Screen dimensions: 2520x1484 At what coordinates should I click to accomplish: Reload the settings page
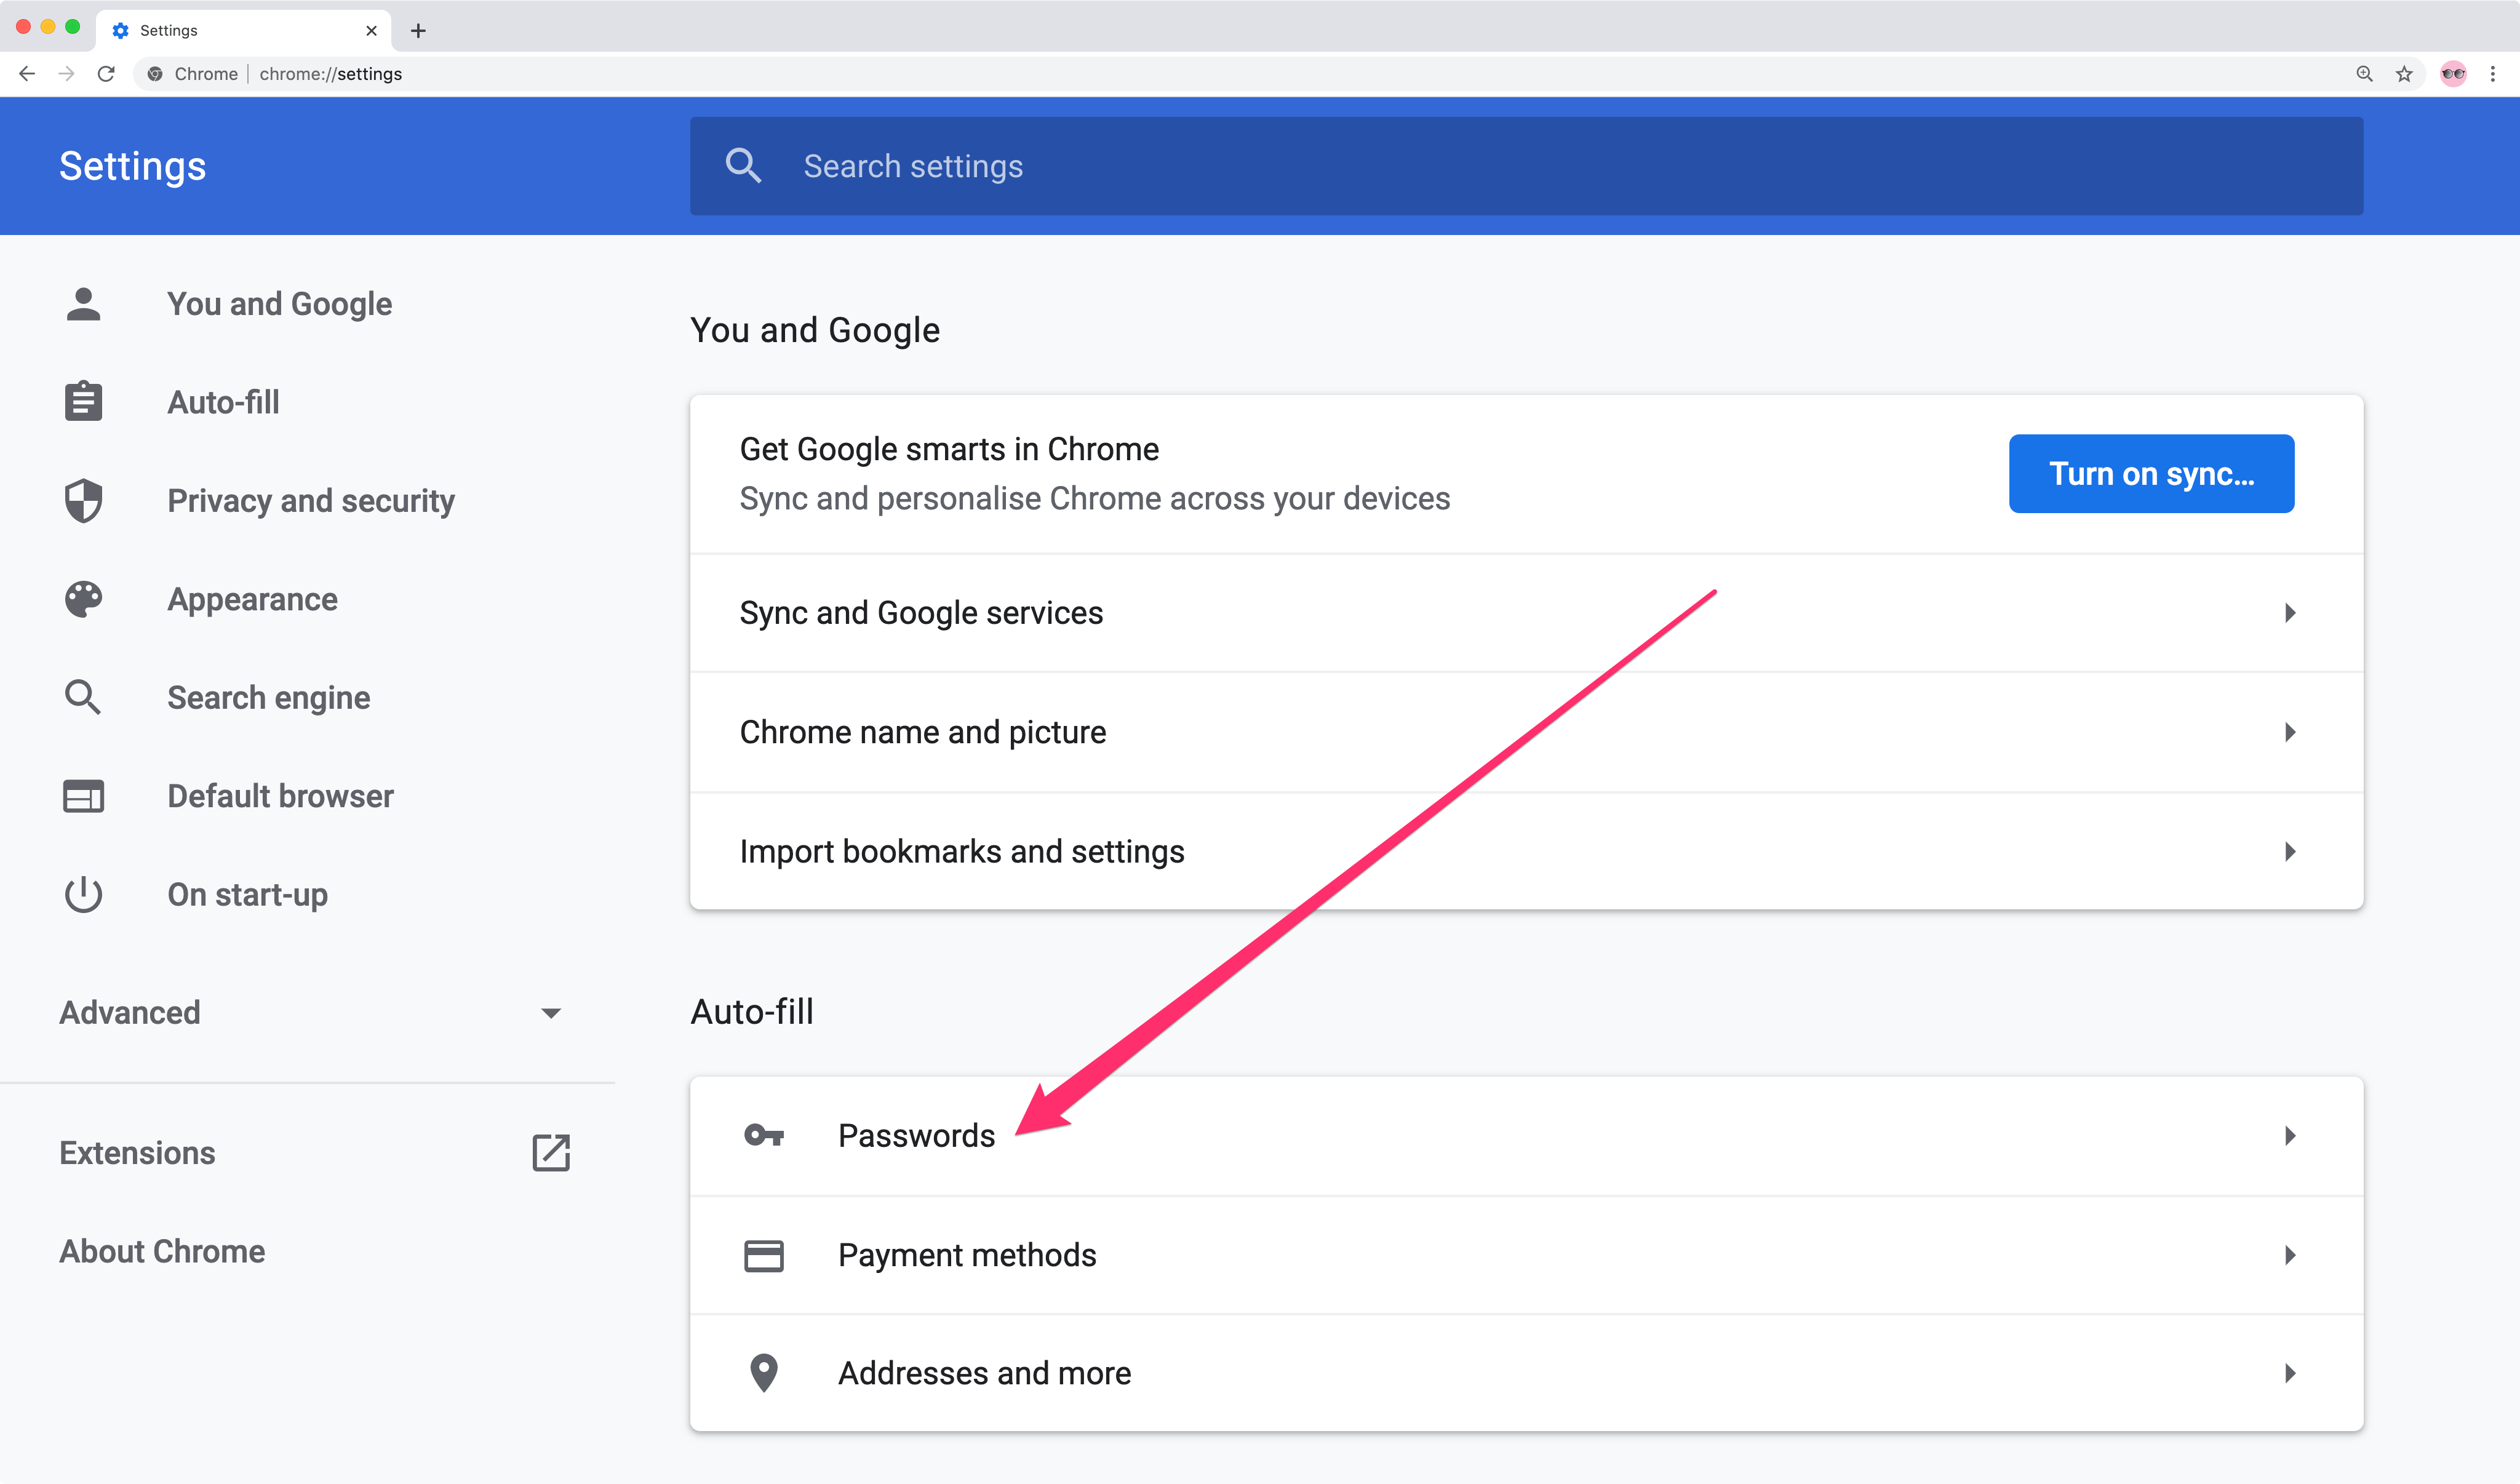click(106, 74)
